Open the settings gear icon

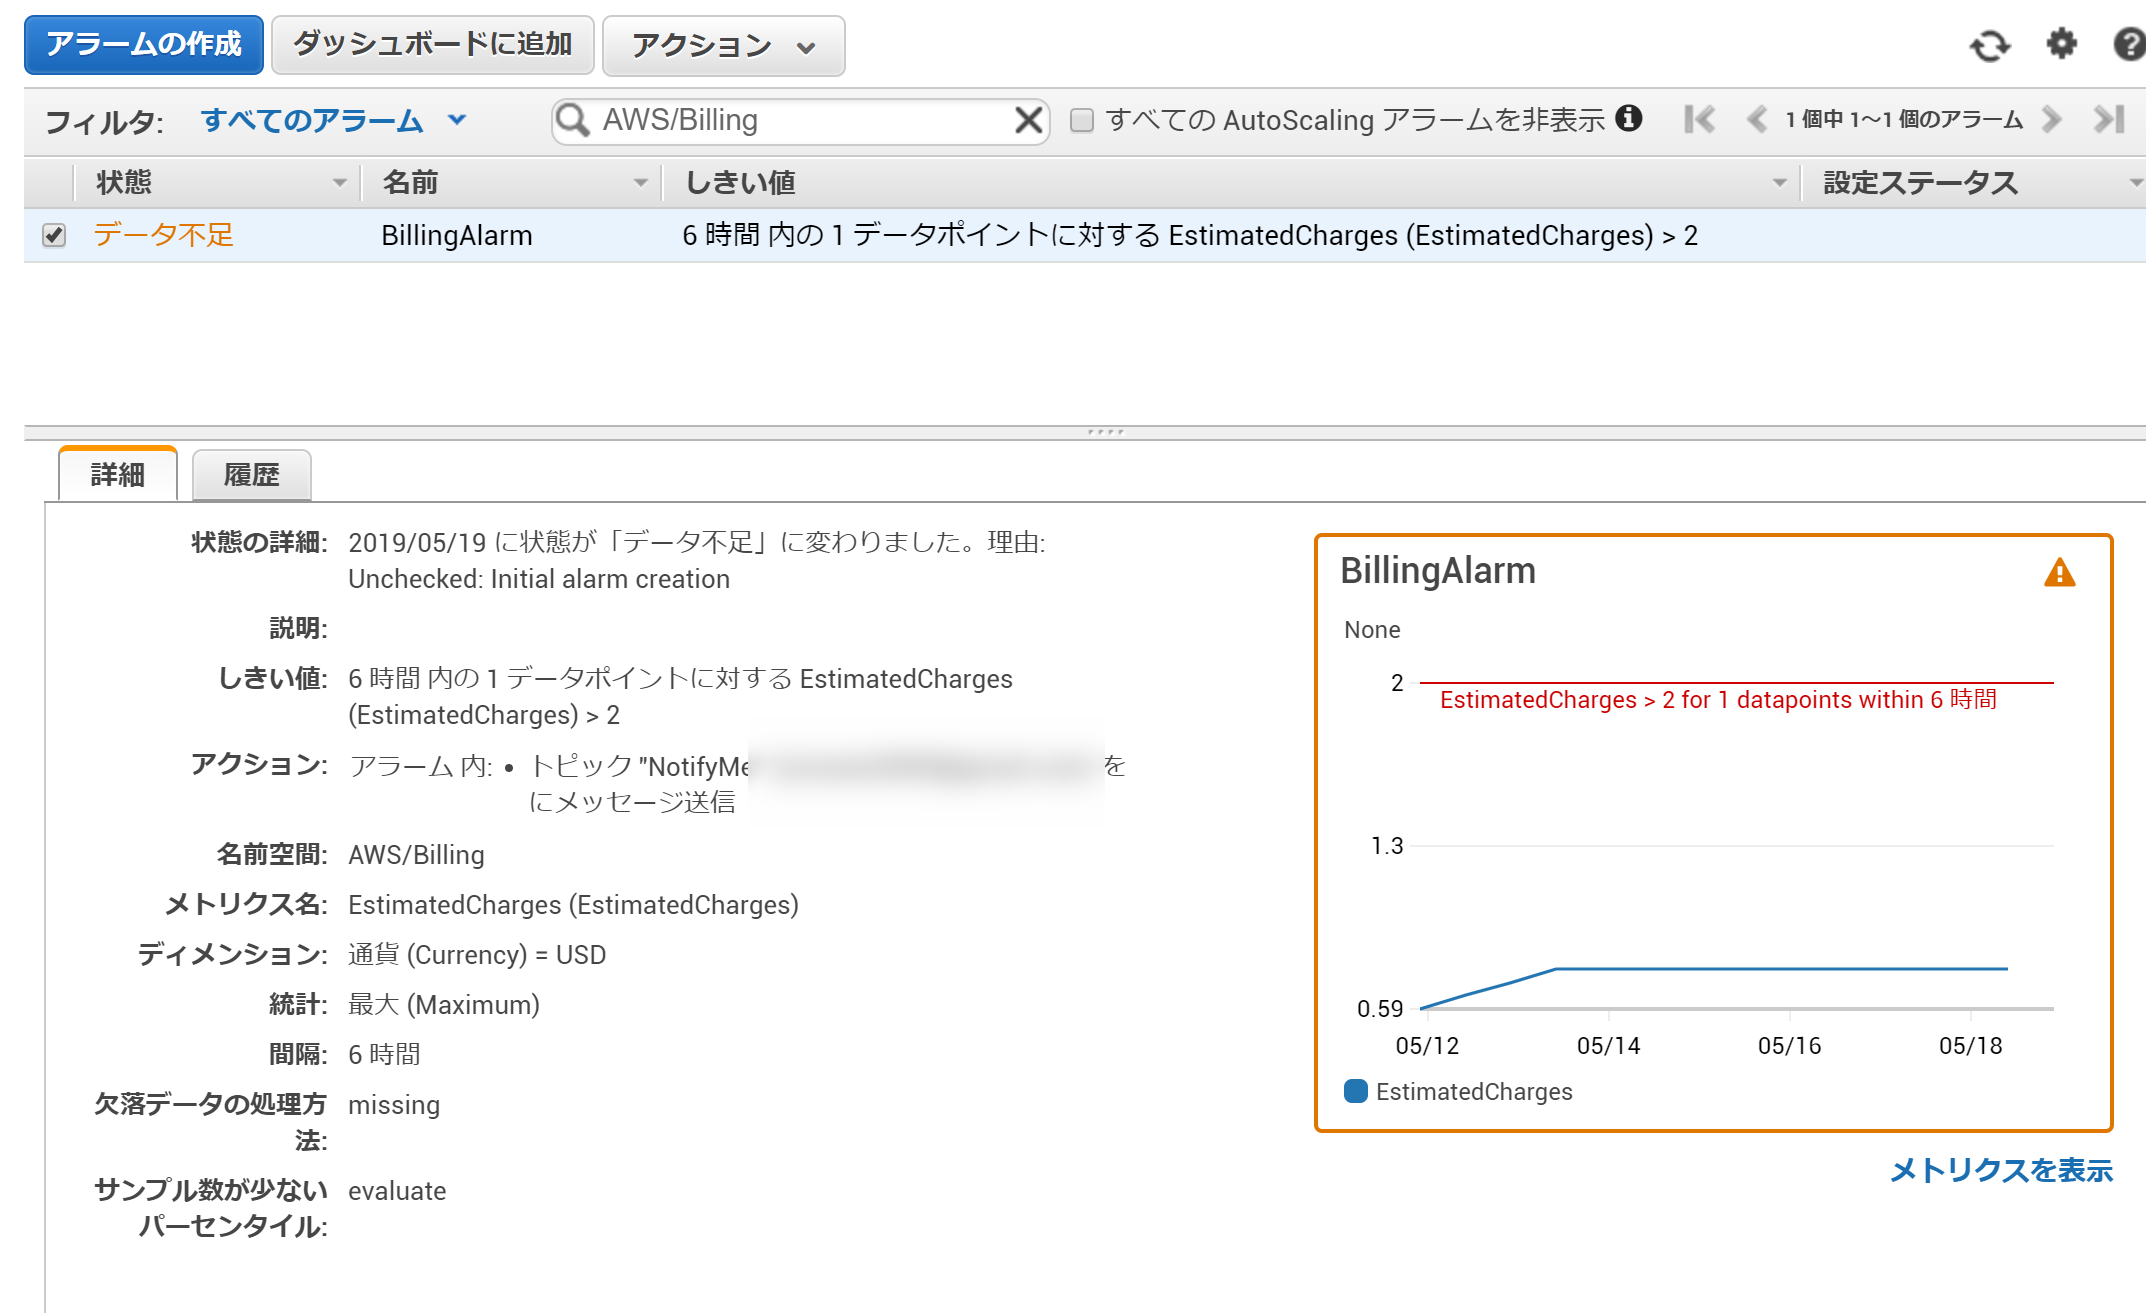[x=2061, y=45]
